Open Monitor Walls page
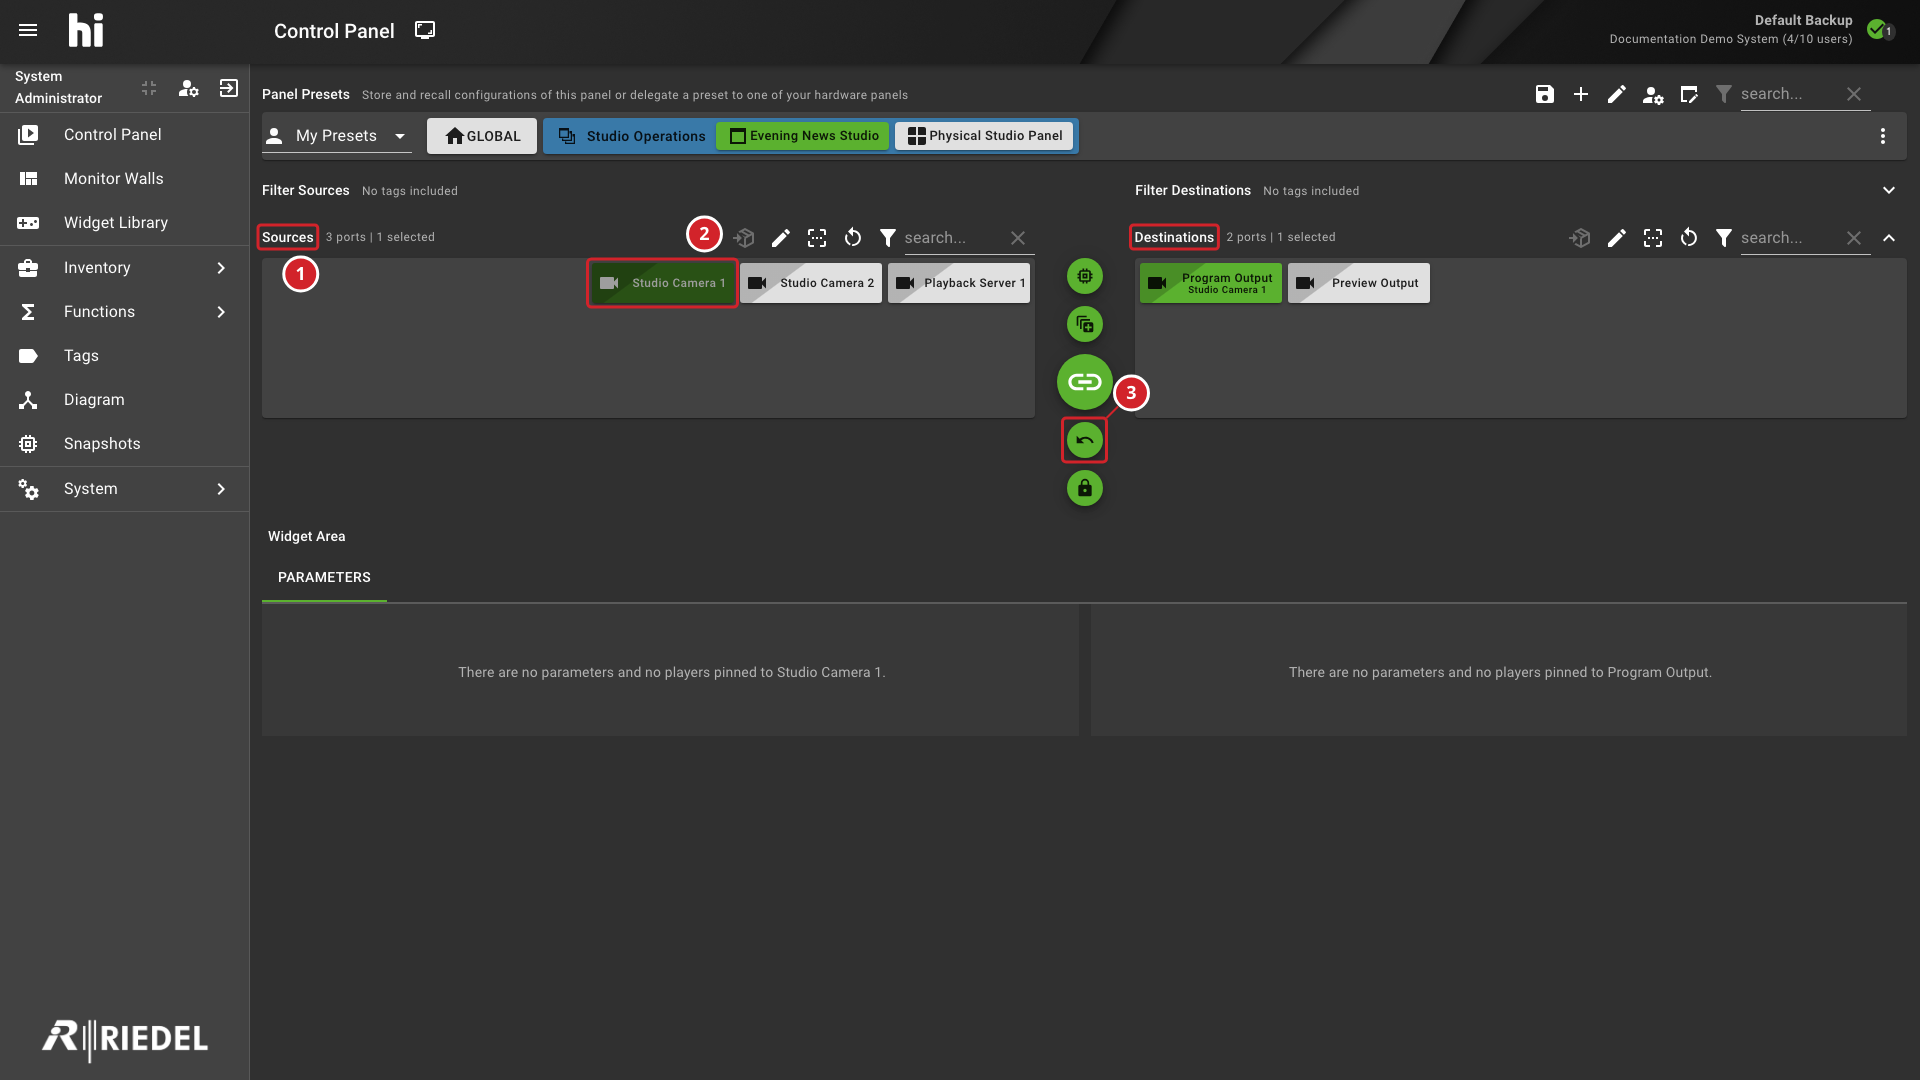 [x=124, y=179]
